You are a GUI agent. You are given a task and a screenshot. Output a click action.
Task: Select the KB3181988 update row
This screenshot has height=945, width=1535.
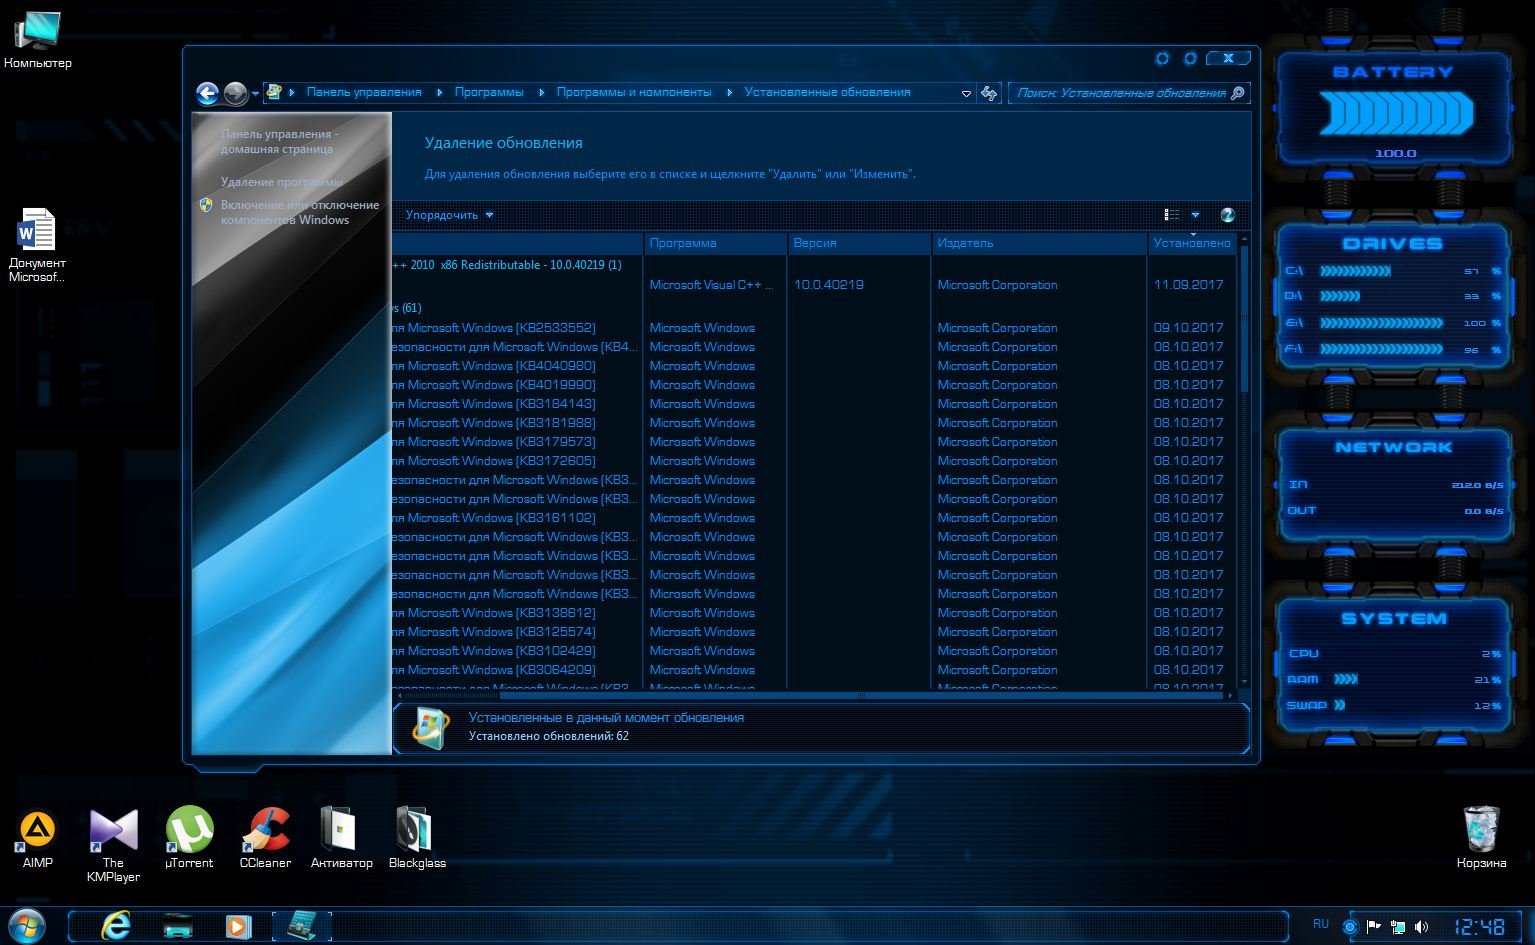[815, 423]
